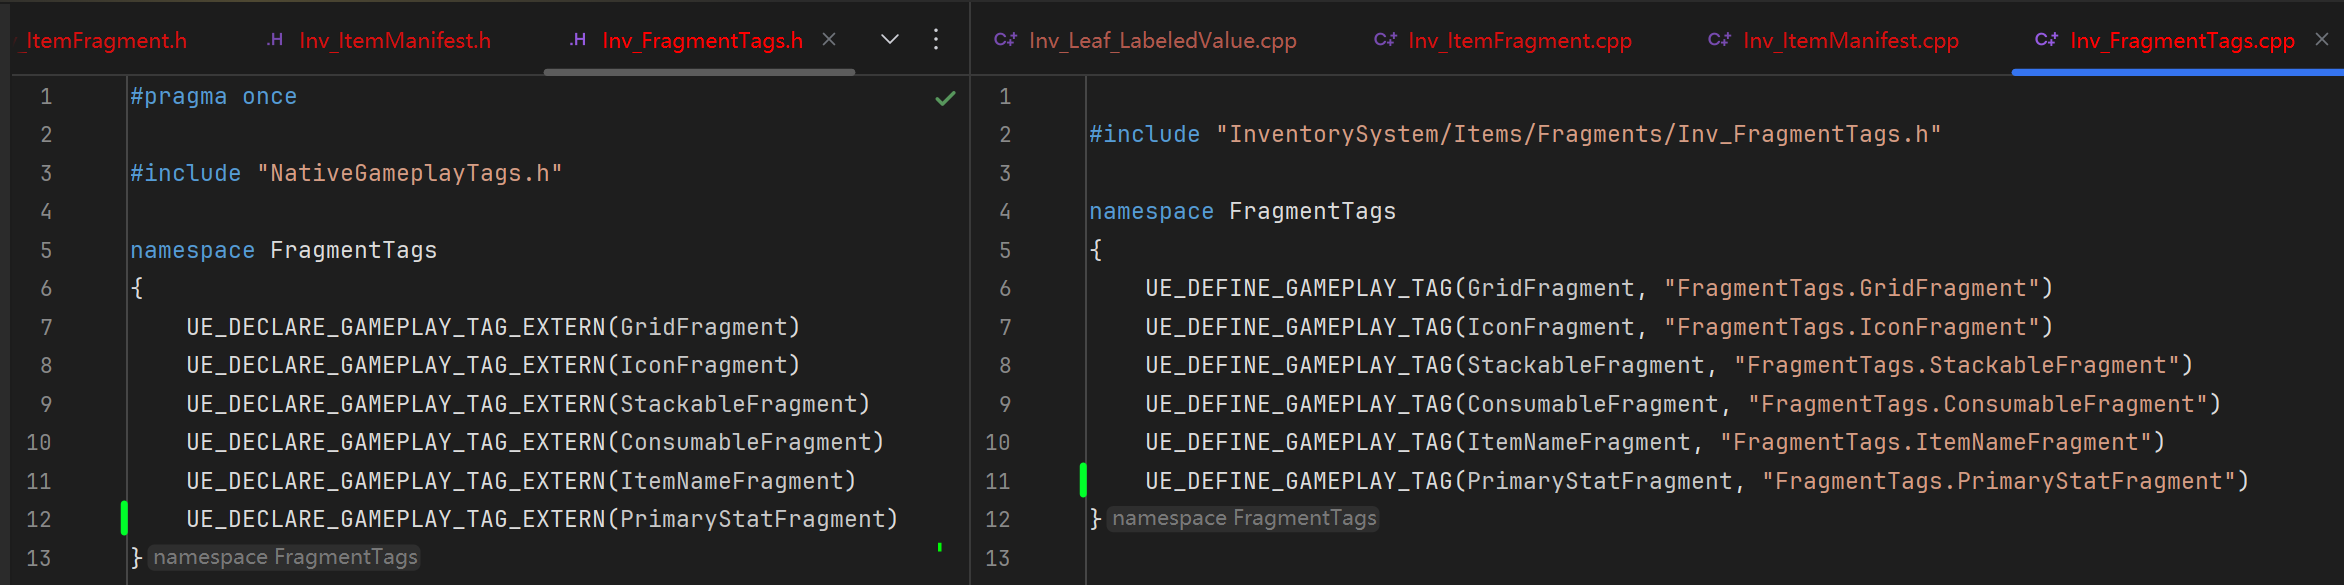Switch to the ItemFragment.h tab
Viewport: 2344px width, 585px height.
(x=106, y=41)
